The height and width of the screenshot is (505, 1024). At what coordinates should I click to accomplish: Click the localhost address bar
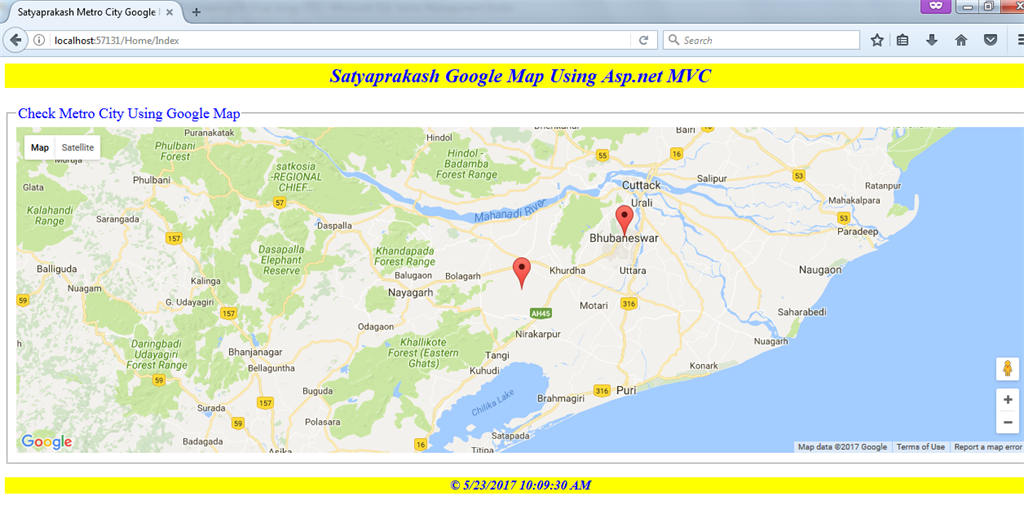[x=340, y=41]
